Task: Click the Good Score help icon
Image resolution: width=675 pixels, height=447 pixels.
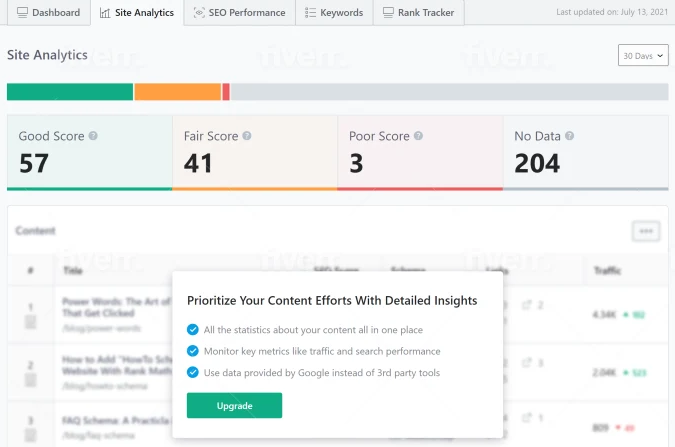Action: (93, 136)
